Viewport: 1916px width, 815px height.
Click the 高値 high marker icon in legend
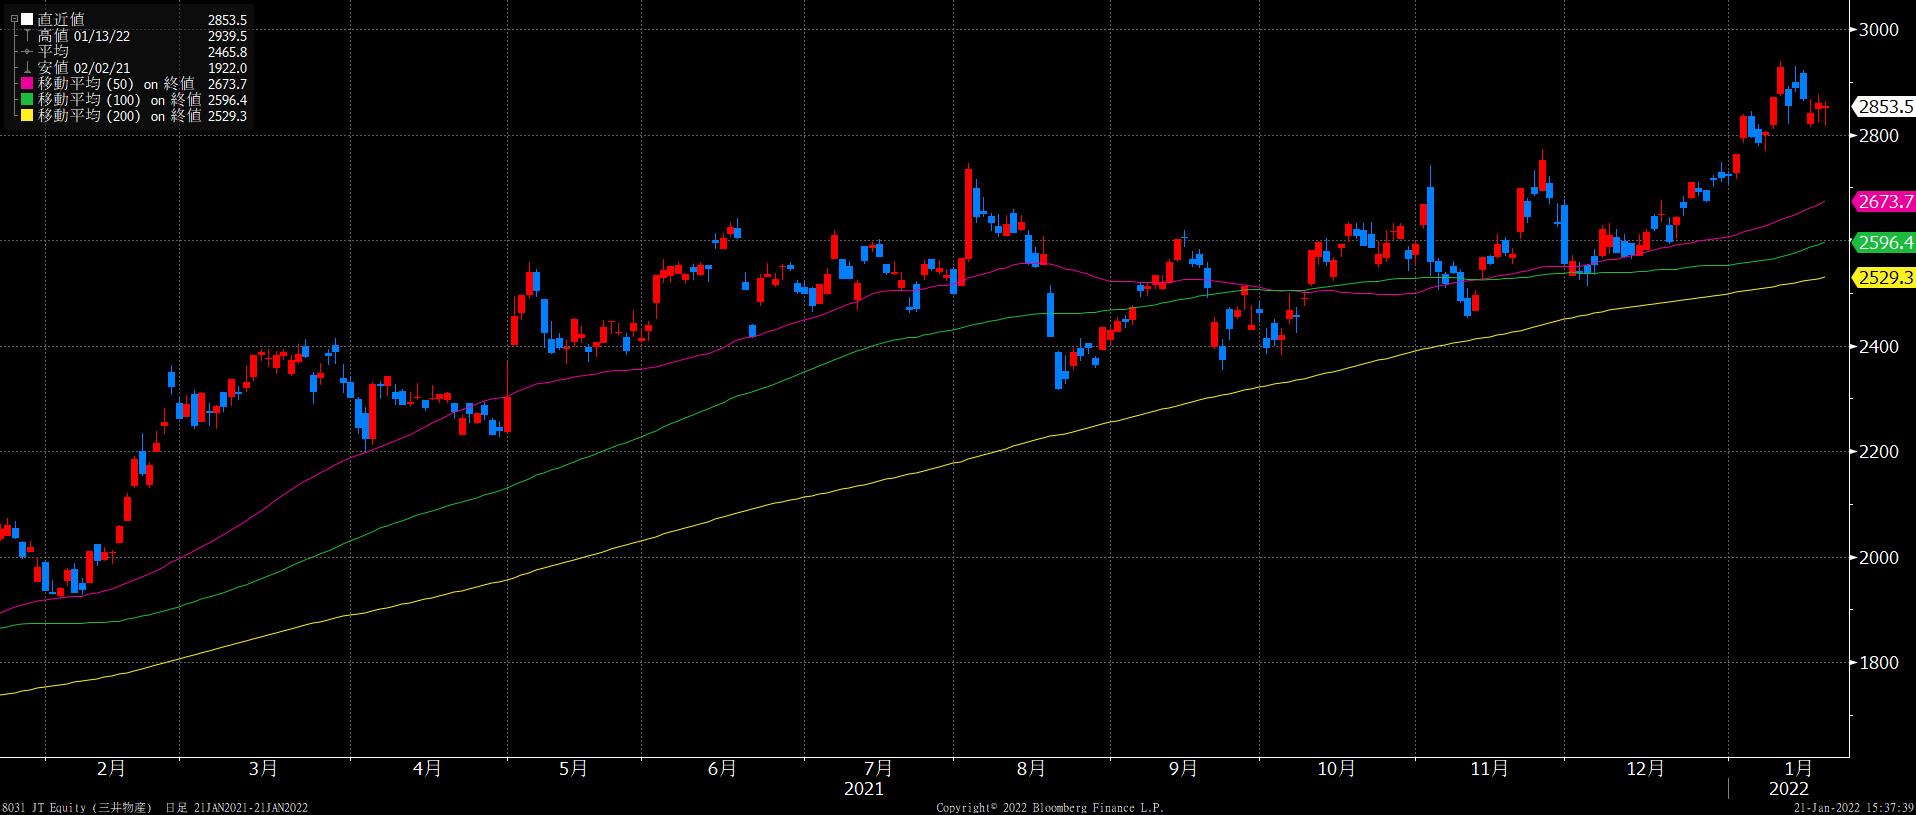coord(27,36)
